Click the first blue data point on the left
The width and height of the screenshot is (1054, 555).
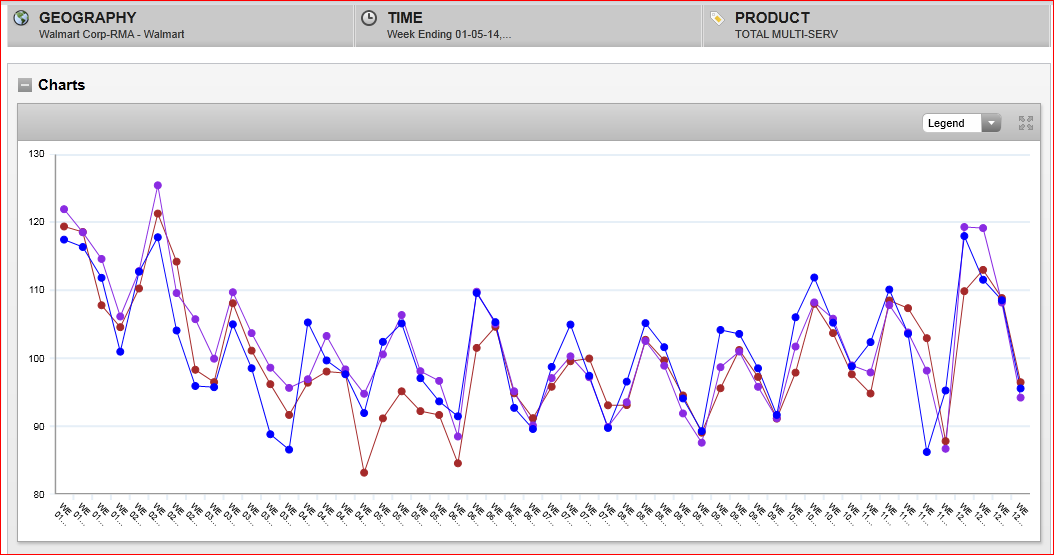[64, 240]
